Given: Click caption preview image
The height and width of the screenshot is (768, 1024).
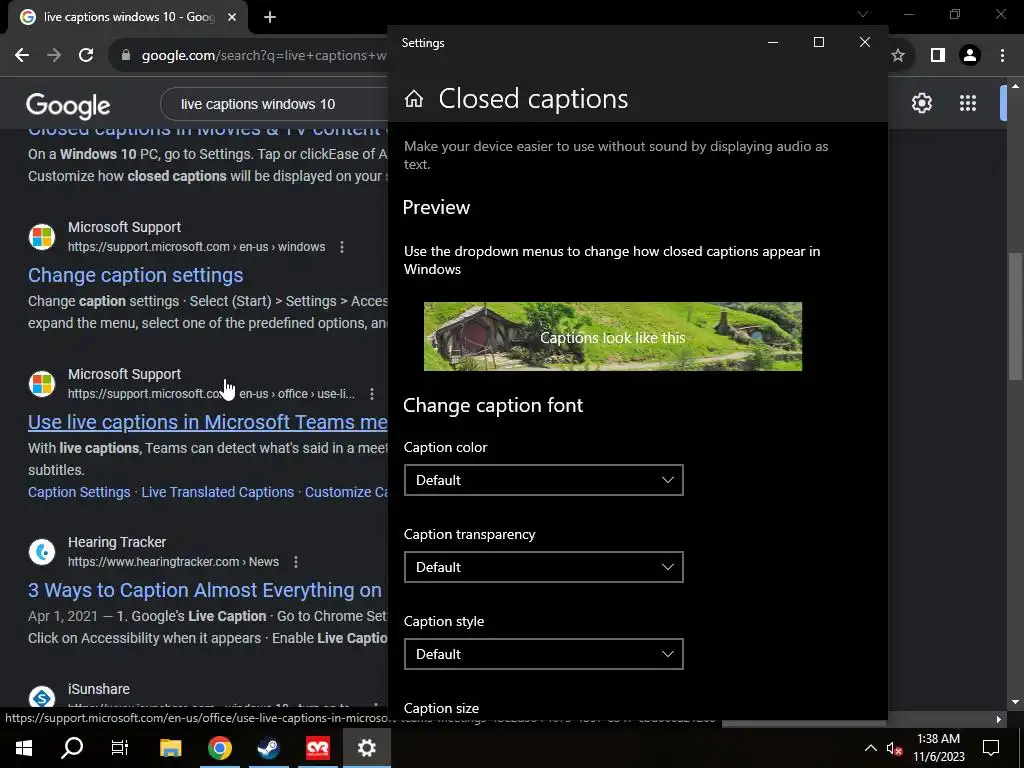Looking at the screenshot, I should pyautogui.click(x=613, y=336).
